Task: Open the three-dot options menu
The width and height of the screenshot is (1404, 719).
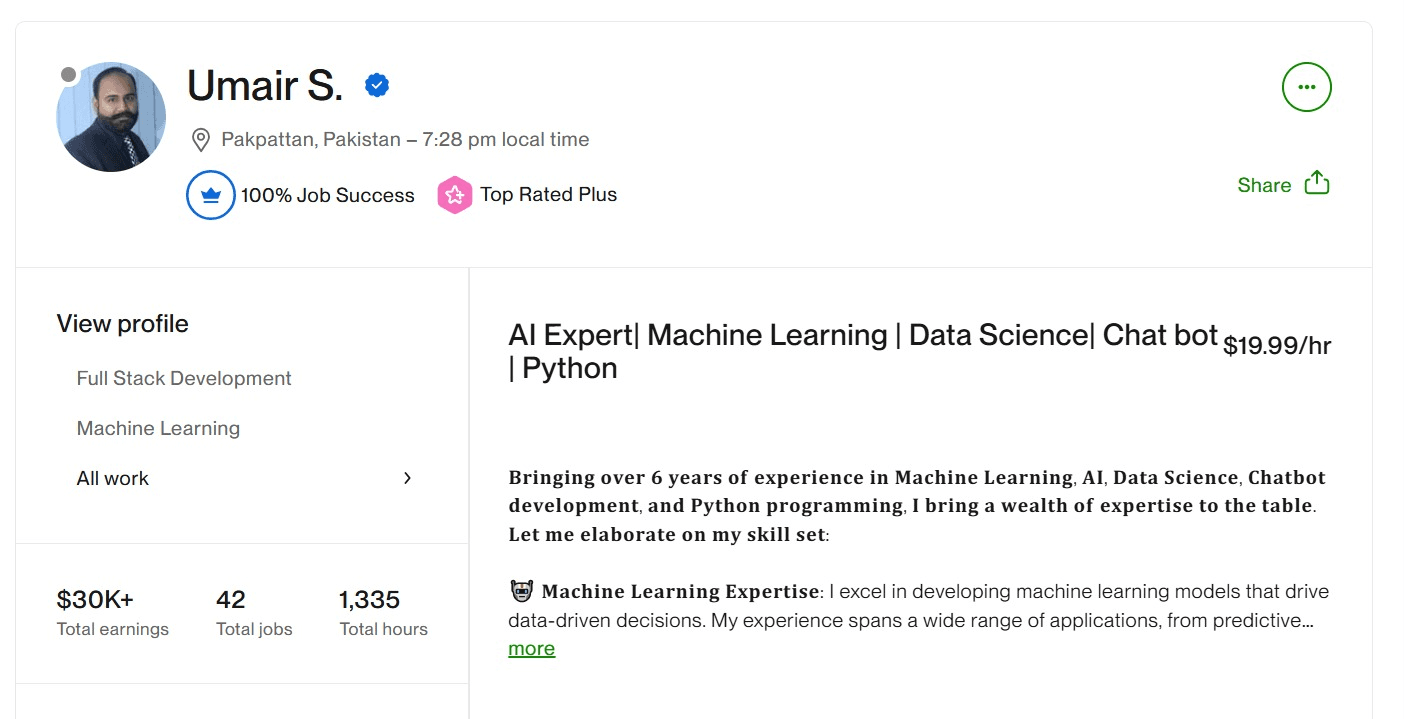Action: point(1306,87)
